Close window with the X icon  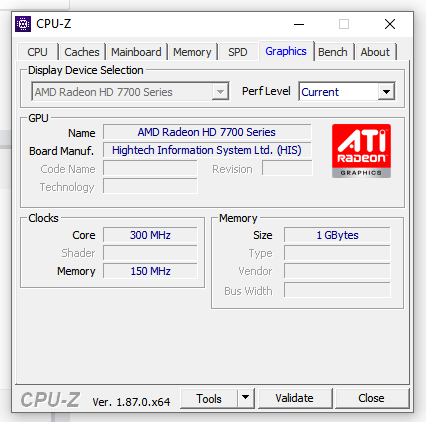(x=390, y=24)
